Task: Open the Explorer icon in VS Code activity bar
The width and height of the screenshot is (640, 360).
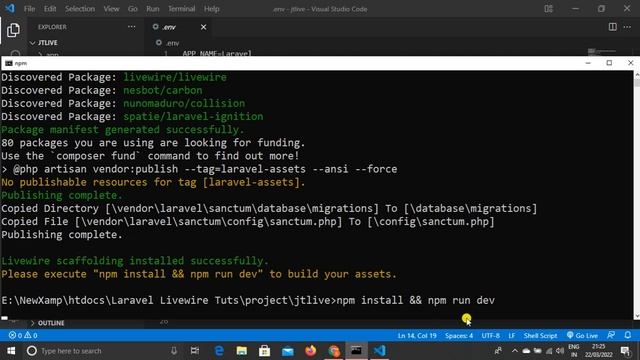Action: point(13,30)
